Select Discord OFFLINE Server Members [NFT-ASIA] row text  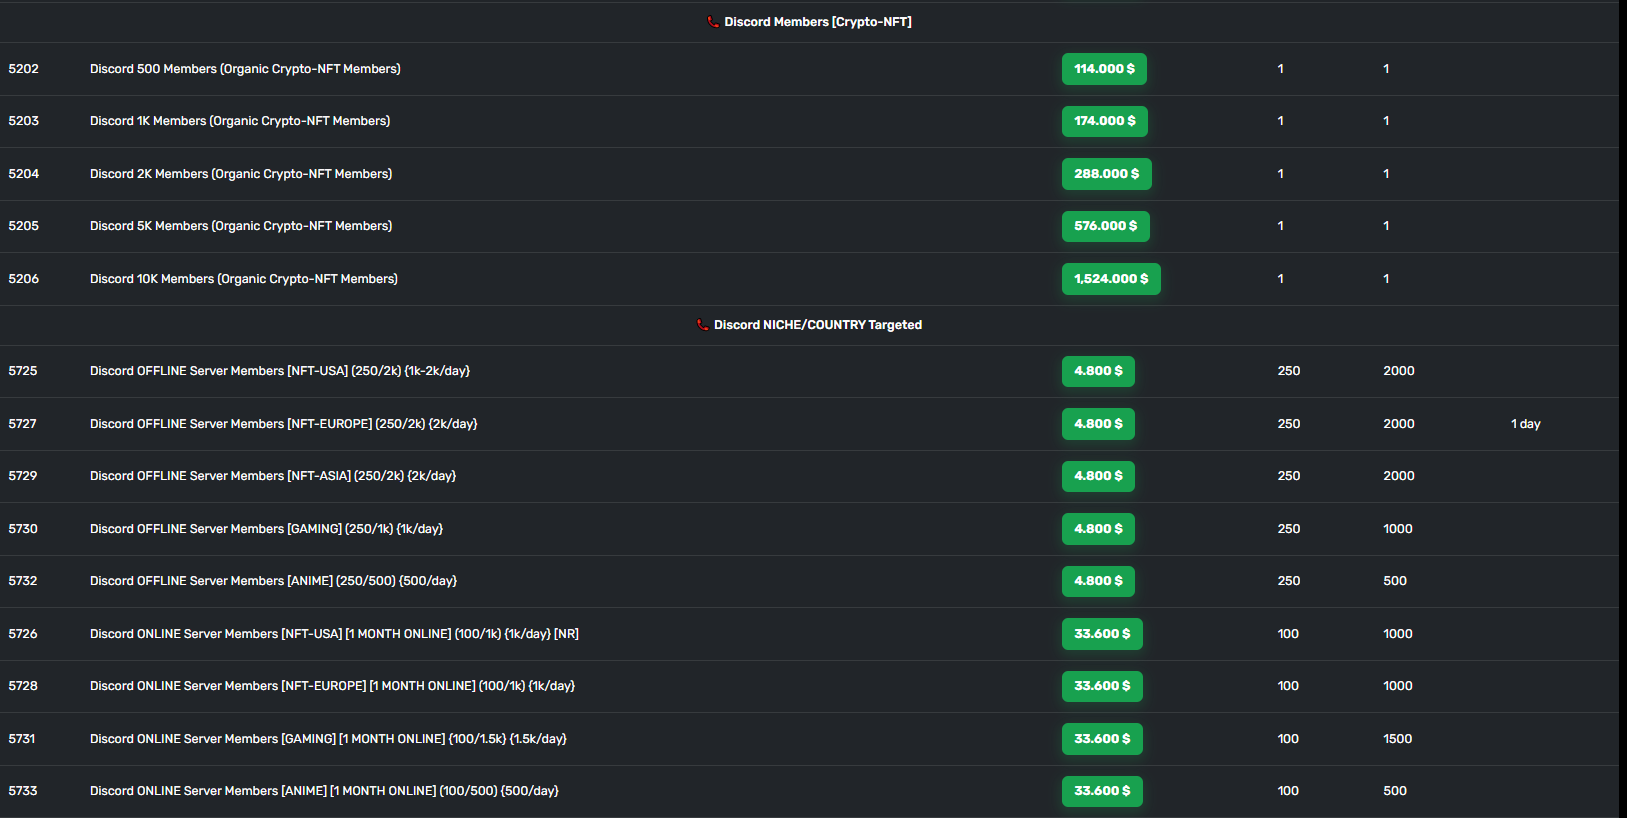(273, 476)
